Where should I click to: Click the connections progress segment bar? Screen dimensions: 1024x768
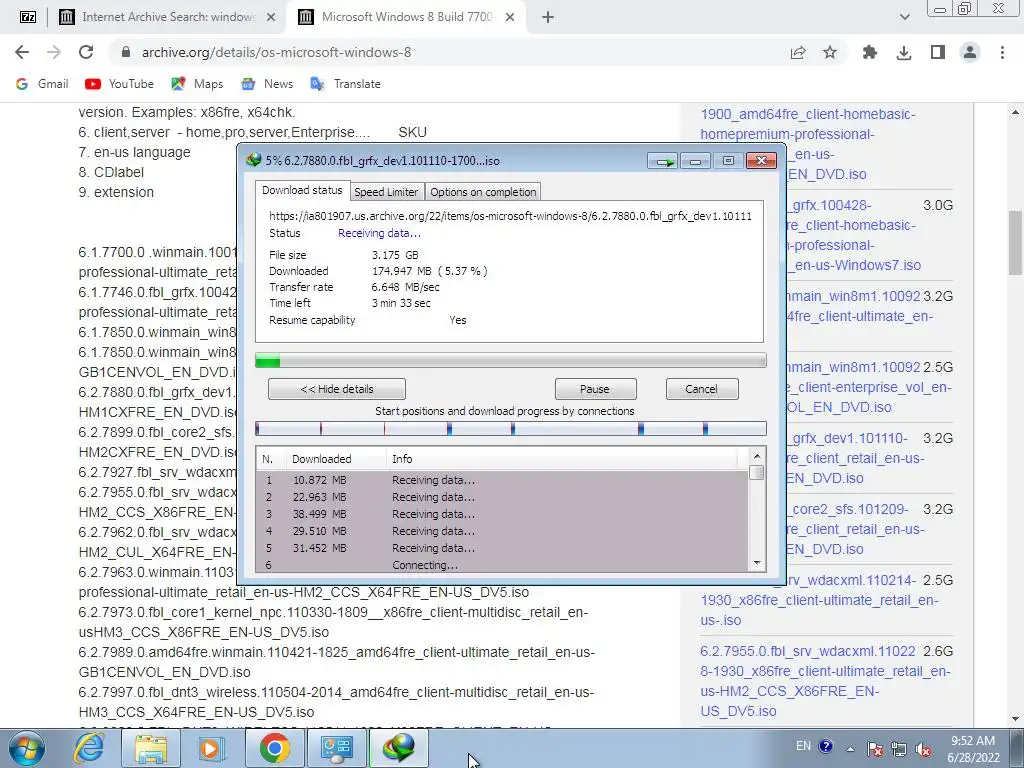511,428
